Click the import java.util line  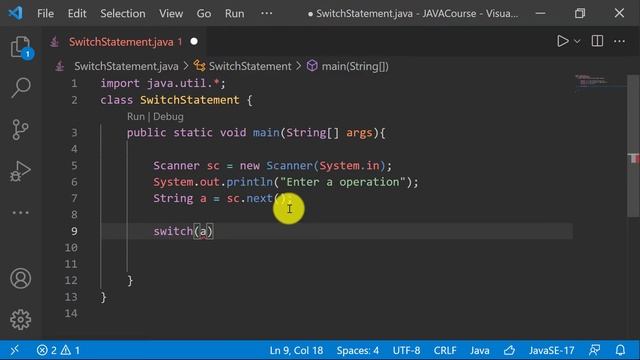click(163, 83)
